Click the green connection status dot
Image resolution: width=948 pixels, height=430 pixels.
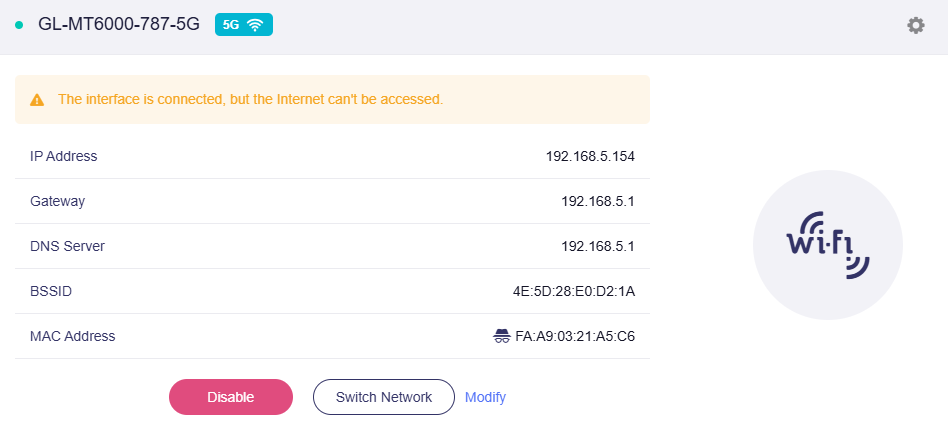coord(19,25)
